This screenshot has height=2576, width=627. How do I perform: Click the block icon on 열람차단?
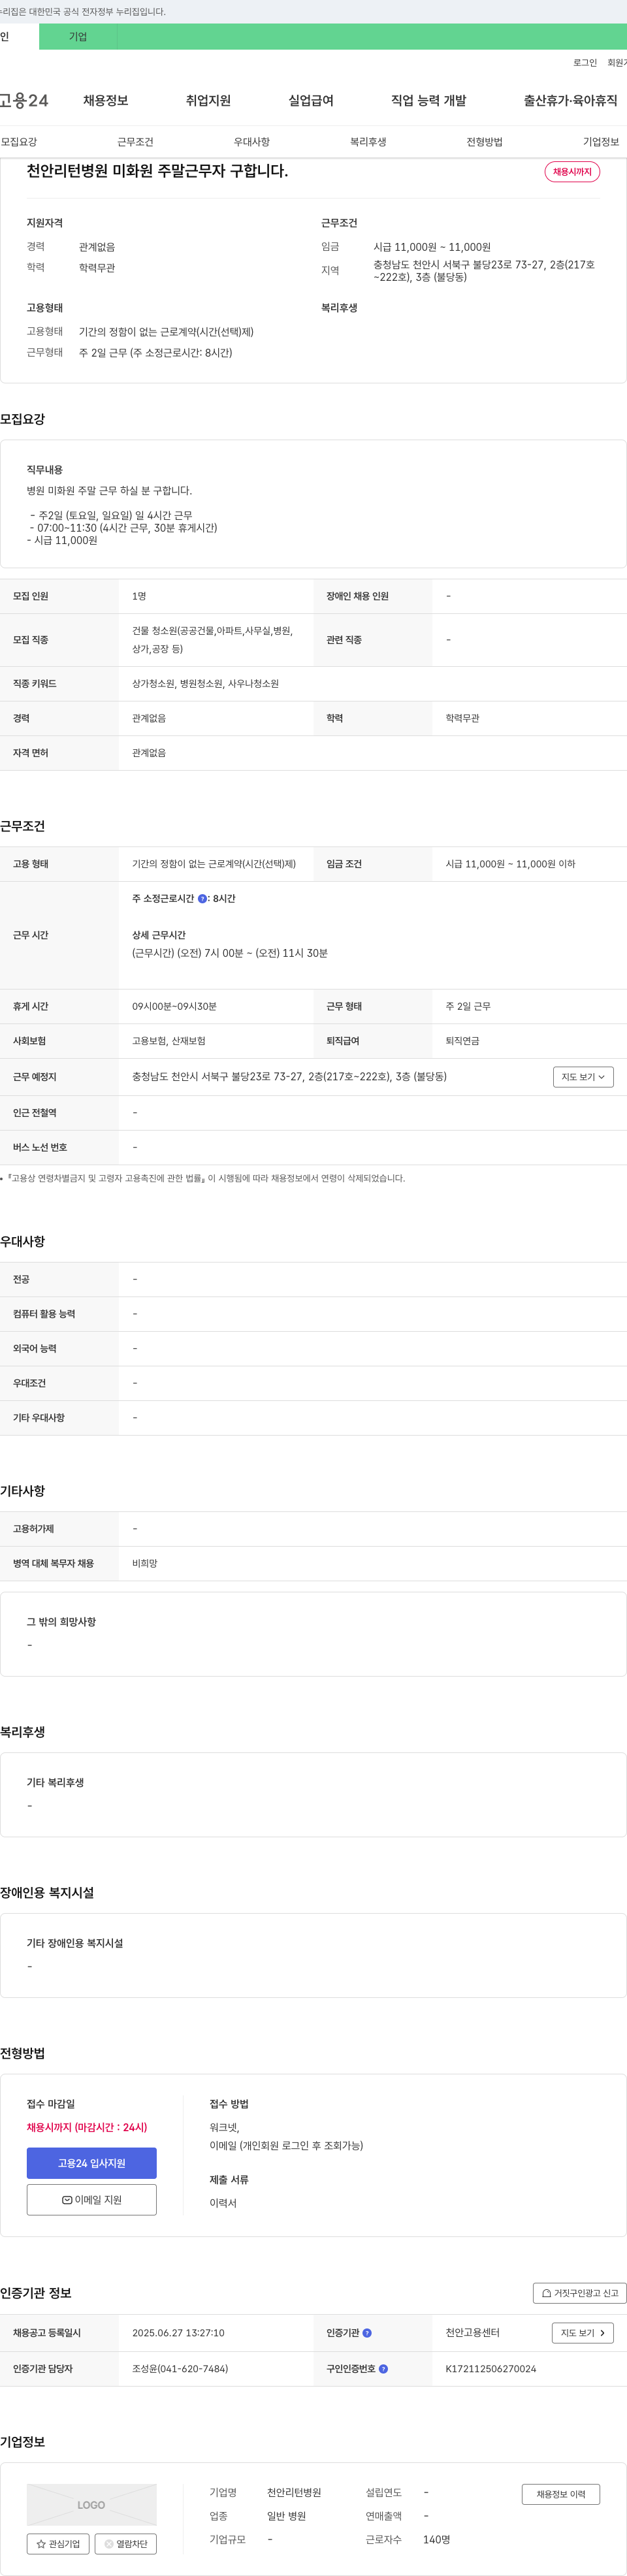[109, 2543]
